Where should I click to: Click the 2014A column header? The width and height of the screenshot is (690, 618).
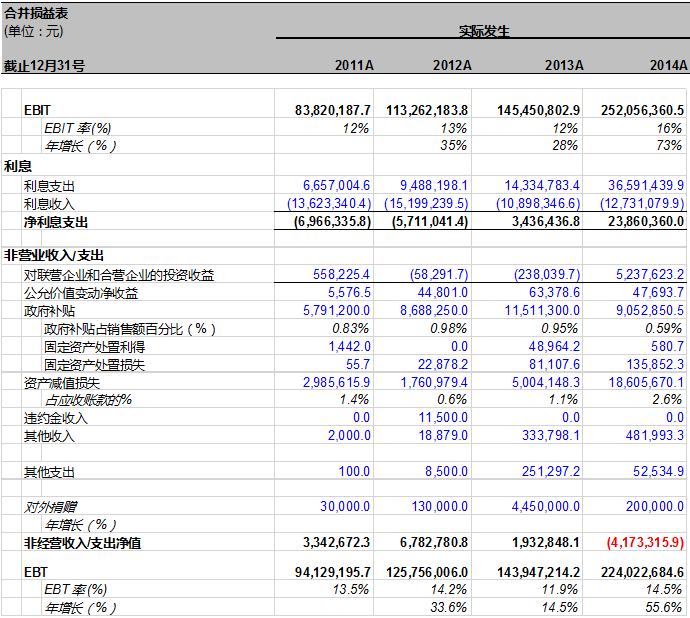click(667, 65)
